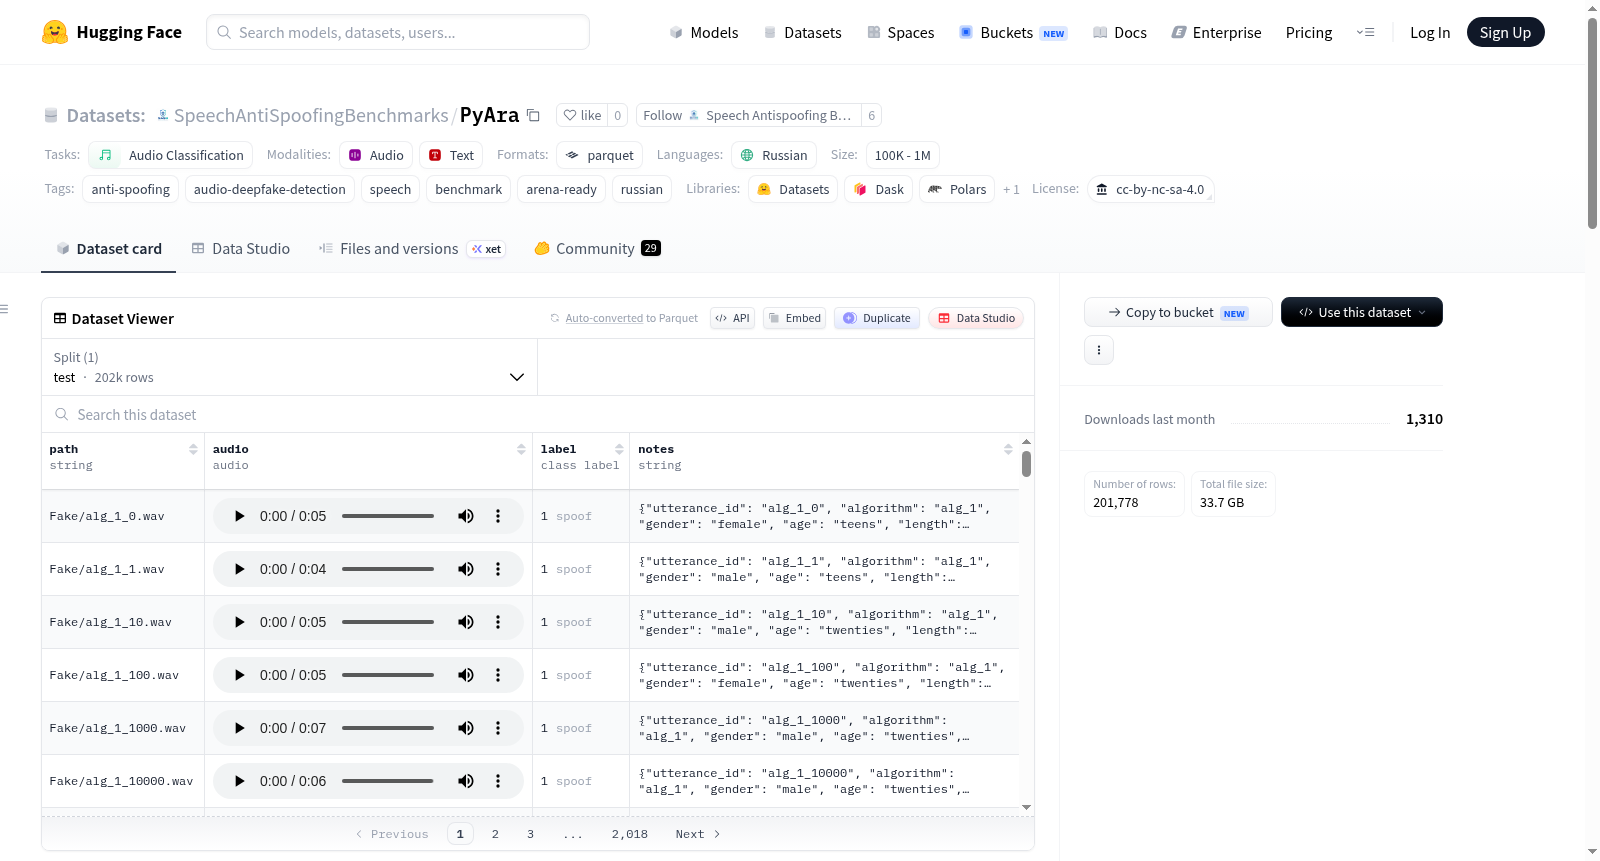Sort the notes column
Image resolution: width=1600 pixels, height=861 pixels.
pos(1008,450)
